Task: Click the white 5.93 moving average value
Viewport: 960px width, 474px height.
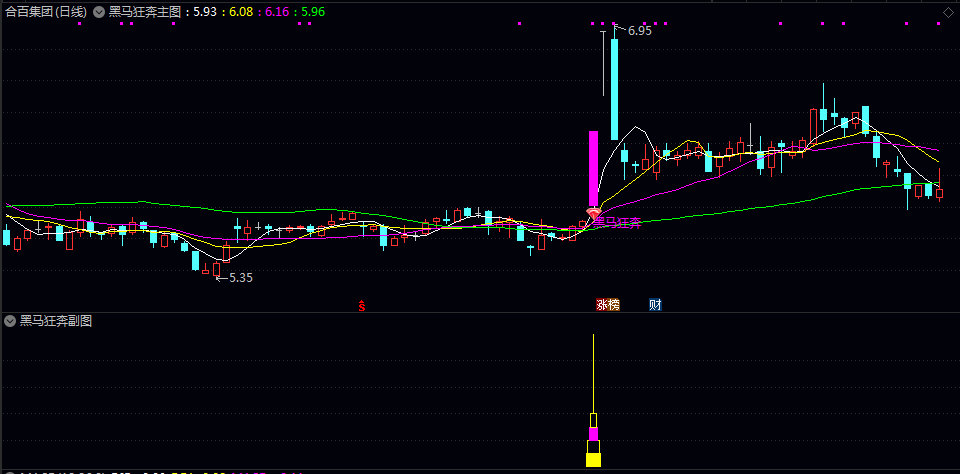Action: tap(205, 12)
